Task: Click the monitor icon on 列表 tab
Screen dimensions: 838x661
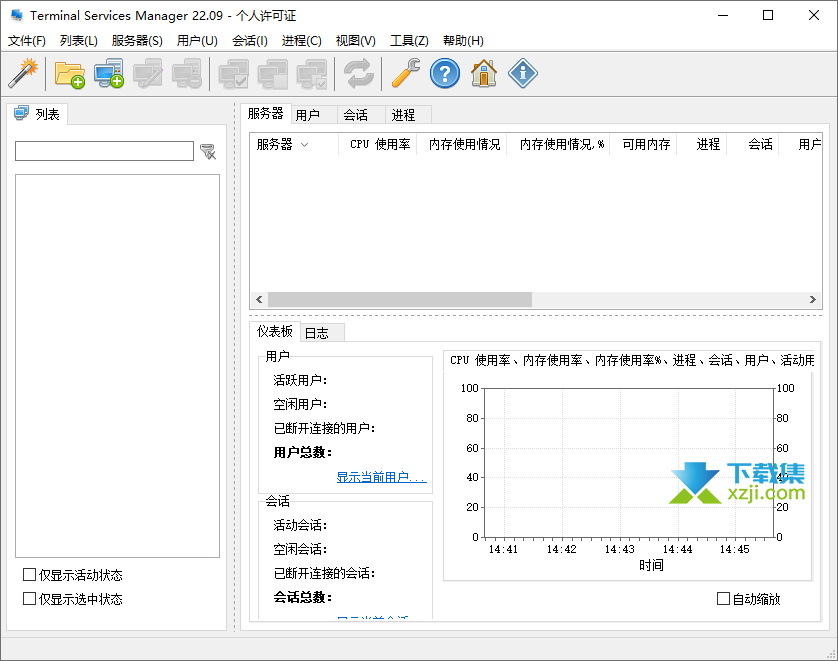Action: point(21,113)
